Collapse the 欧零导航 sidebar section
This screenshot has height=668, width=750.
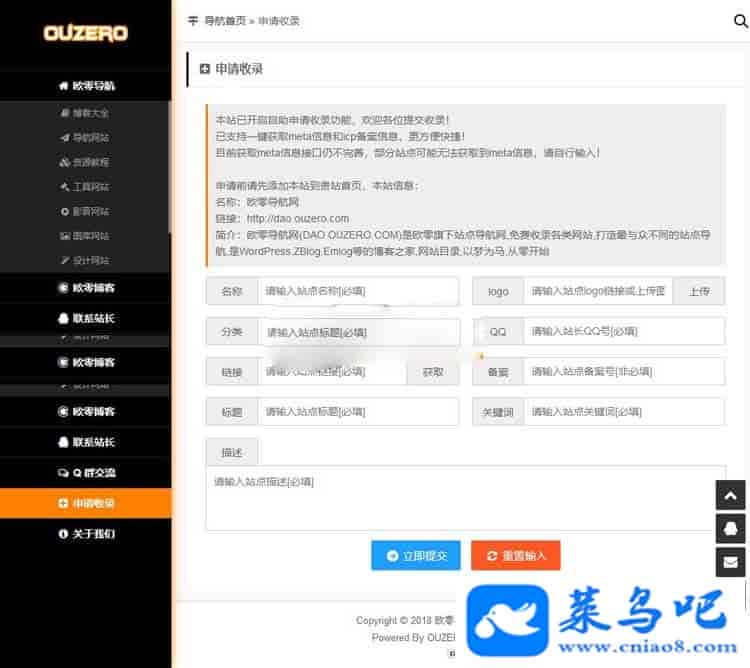(85, 86)
